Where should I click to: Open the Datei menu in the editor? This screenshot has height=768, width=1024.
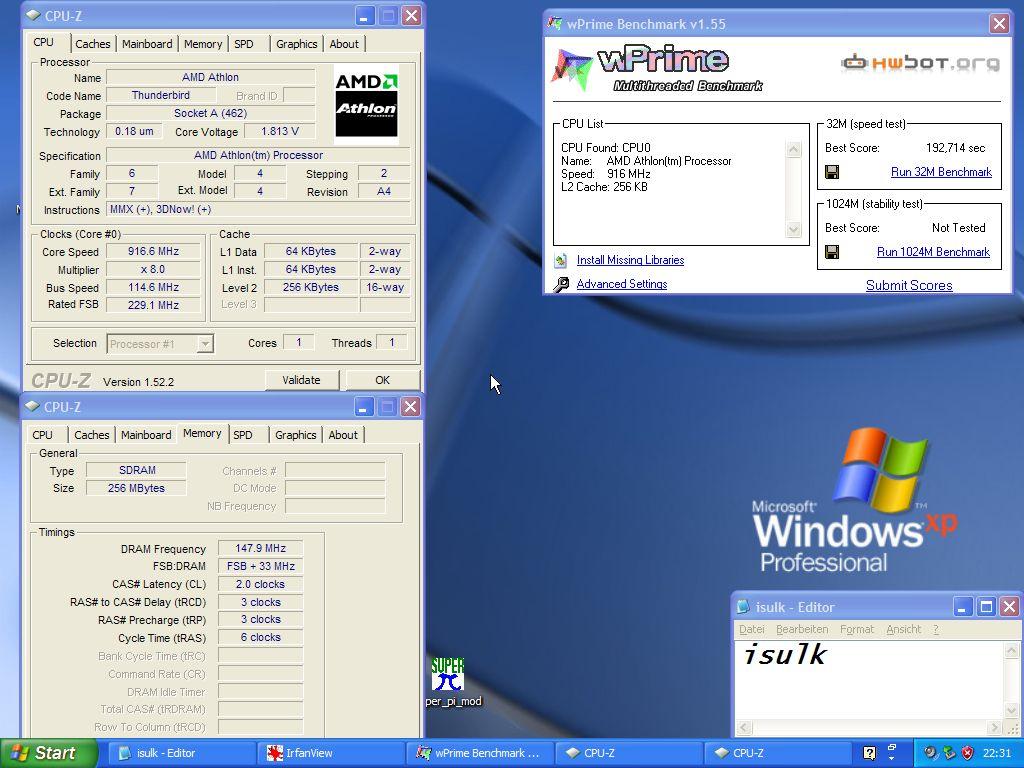tap(752, 630)
